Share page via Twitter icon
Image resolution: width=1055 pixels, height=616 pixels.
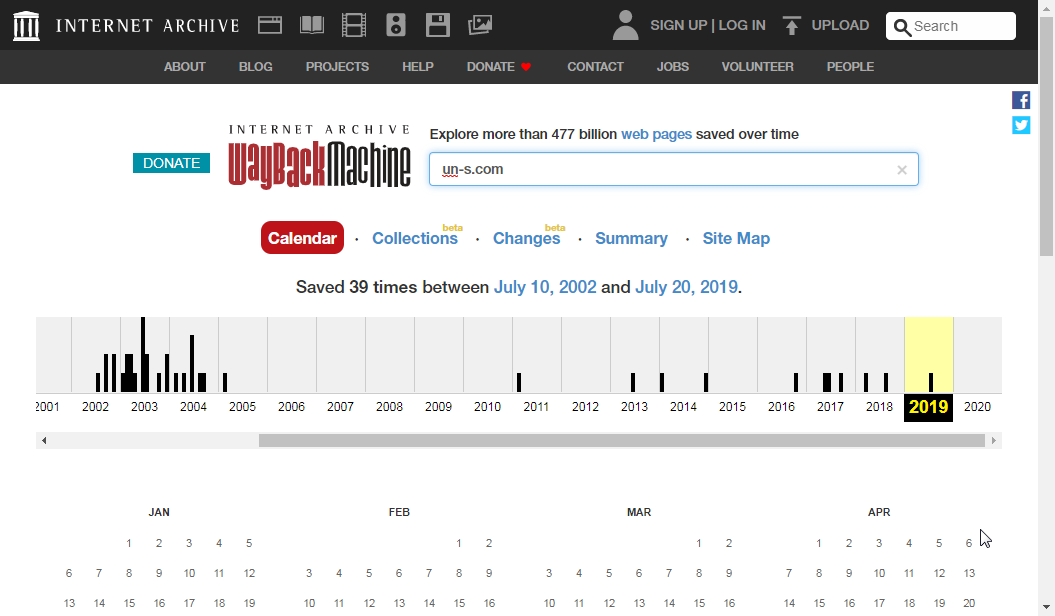(x=1021, y=125)
